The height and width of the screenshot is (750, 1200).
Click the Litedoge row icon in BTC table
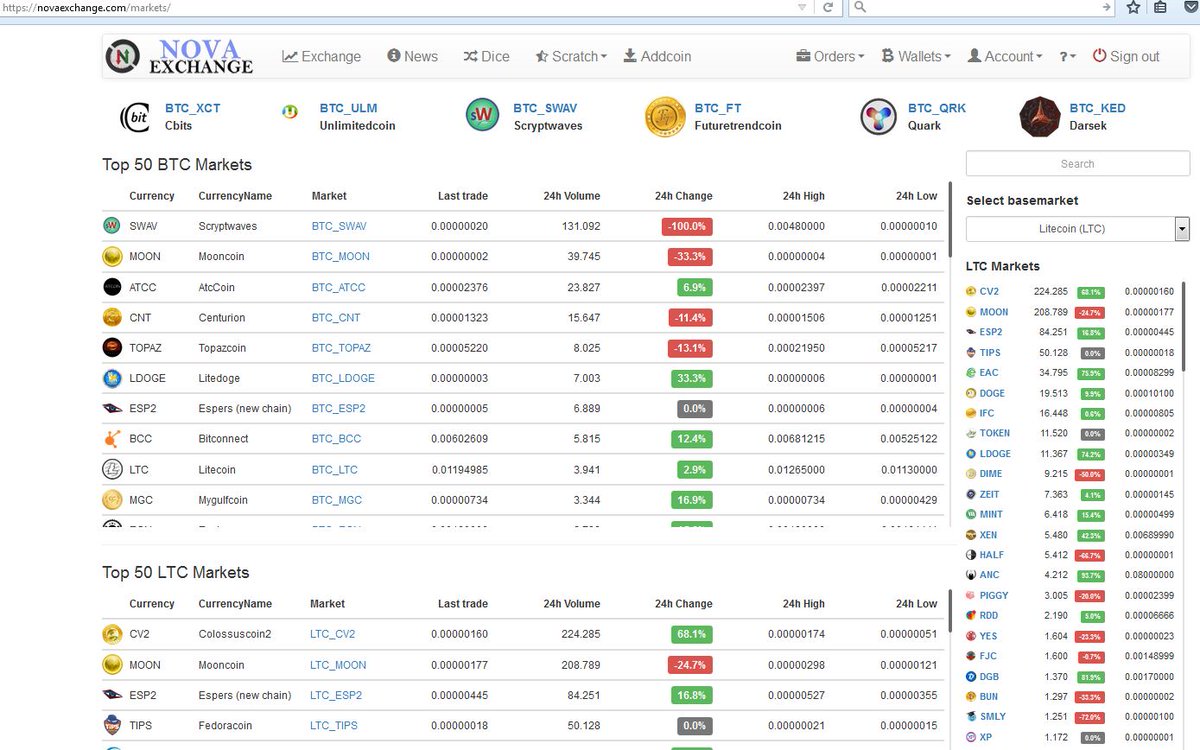[112, 378]
